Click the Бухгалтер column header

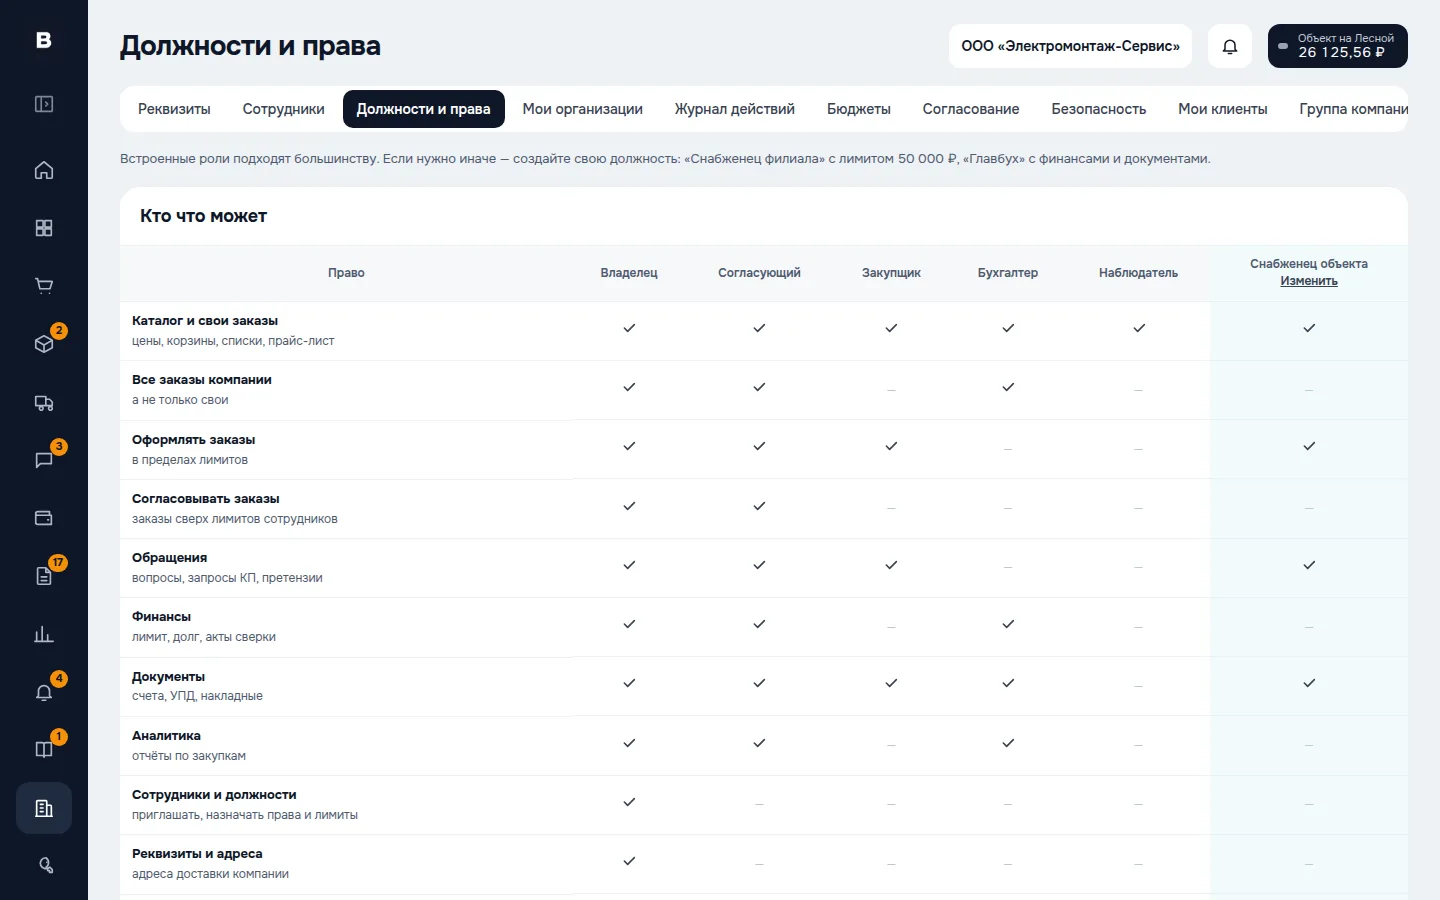[1008, 273]
